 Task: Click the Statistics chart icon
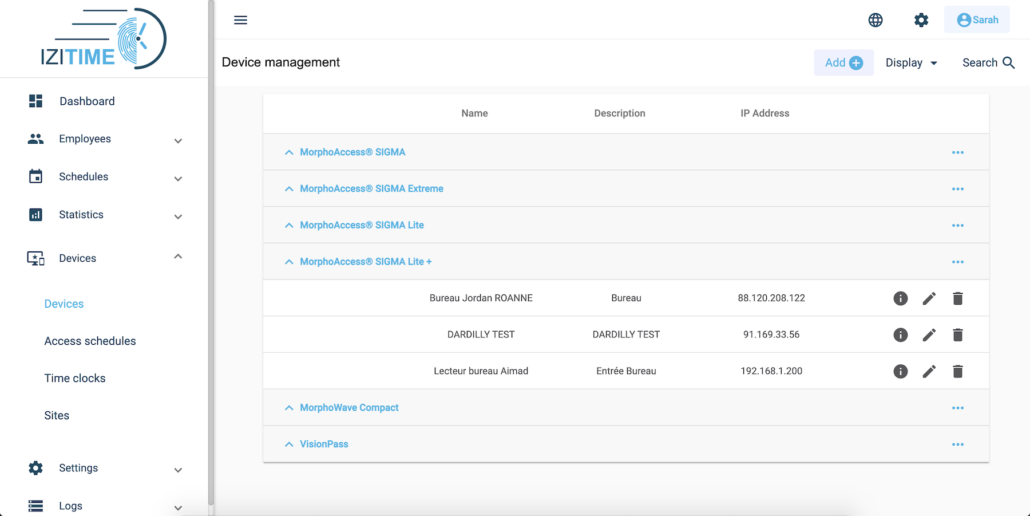coord(35,214)
